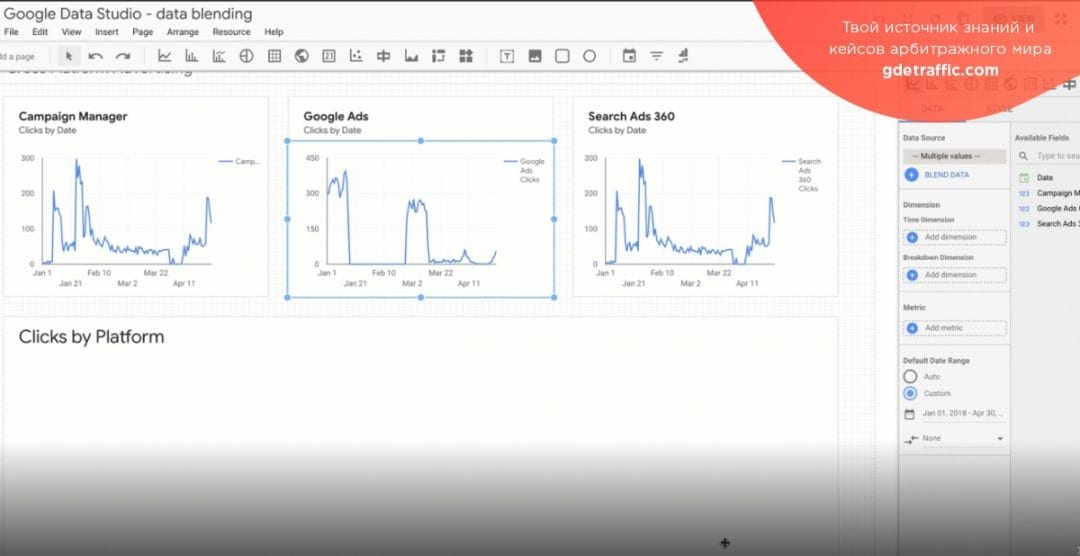Select the Auto date range option
Image resolution: width=1080 pixels, height=556 pixels.
tap(910, 376)
